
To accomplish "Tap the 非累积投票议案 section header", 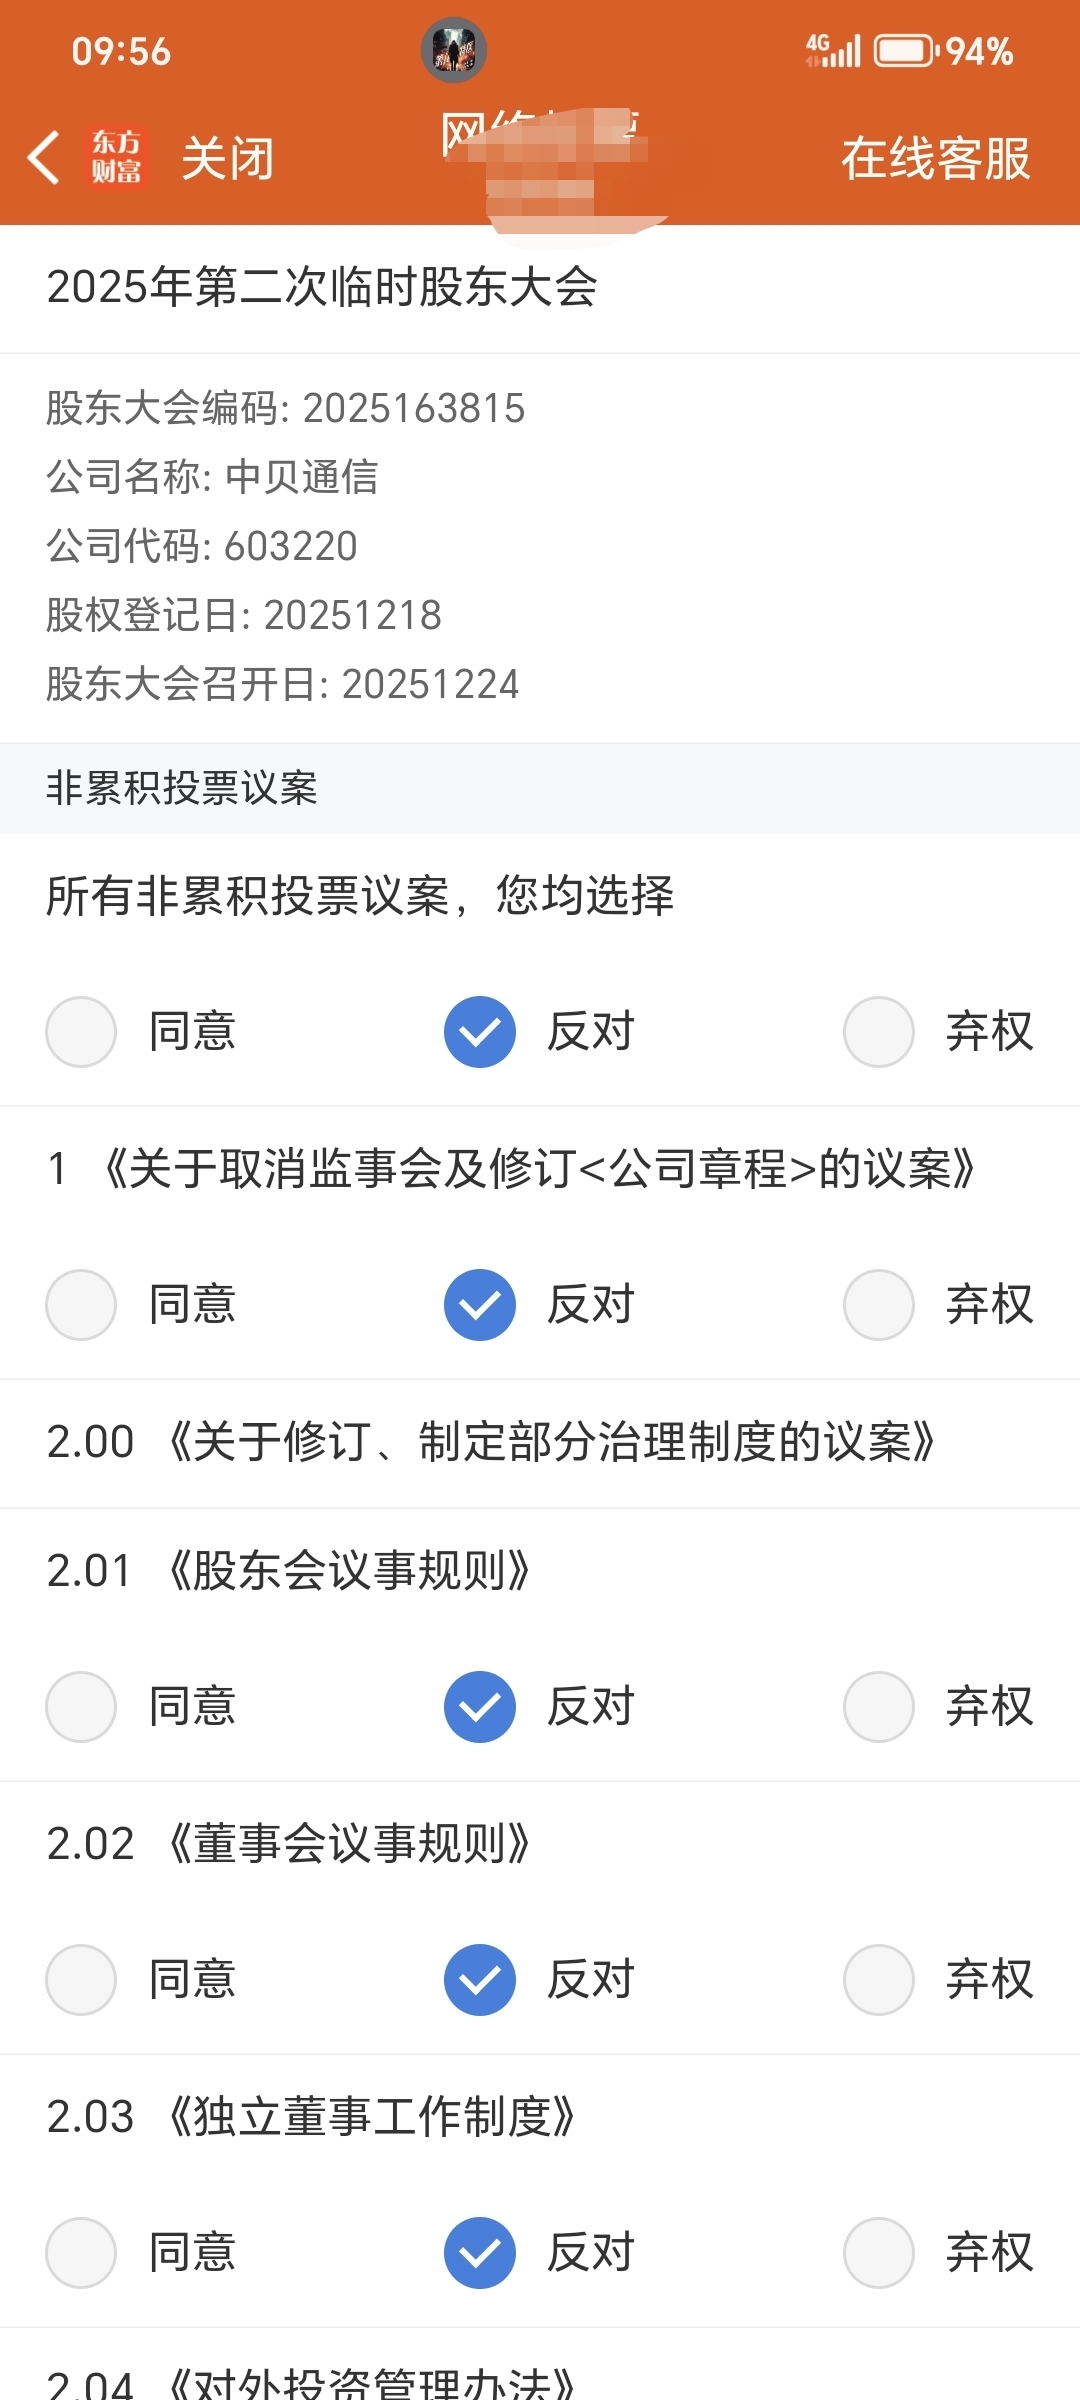I will pos(540,788).
